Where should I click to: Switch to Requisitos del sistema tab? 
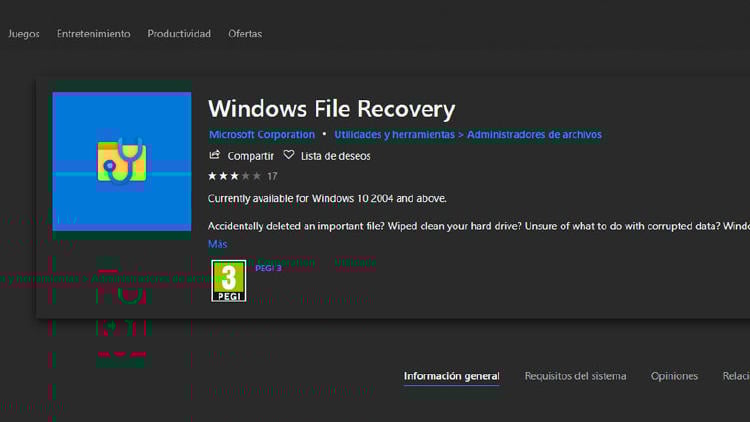click(575, 376)
